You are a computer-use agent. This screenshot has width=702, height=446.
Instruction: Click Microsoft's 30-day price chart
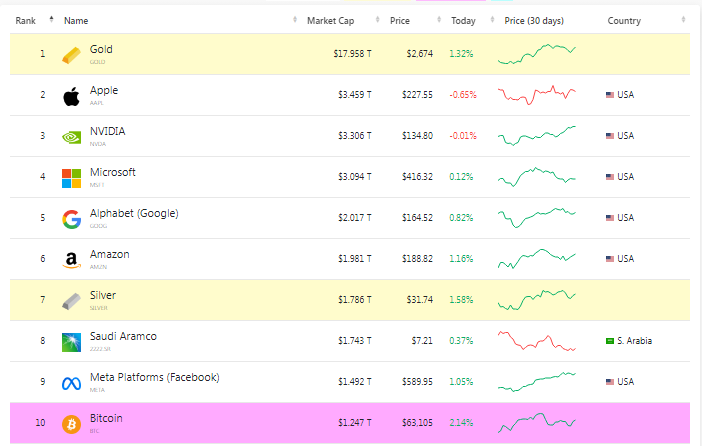pyautogui.click(x=537, y=177)
